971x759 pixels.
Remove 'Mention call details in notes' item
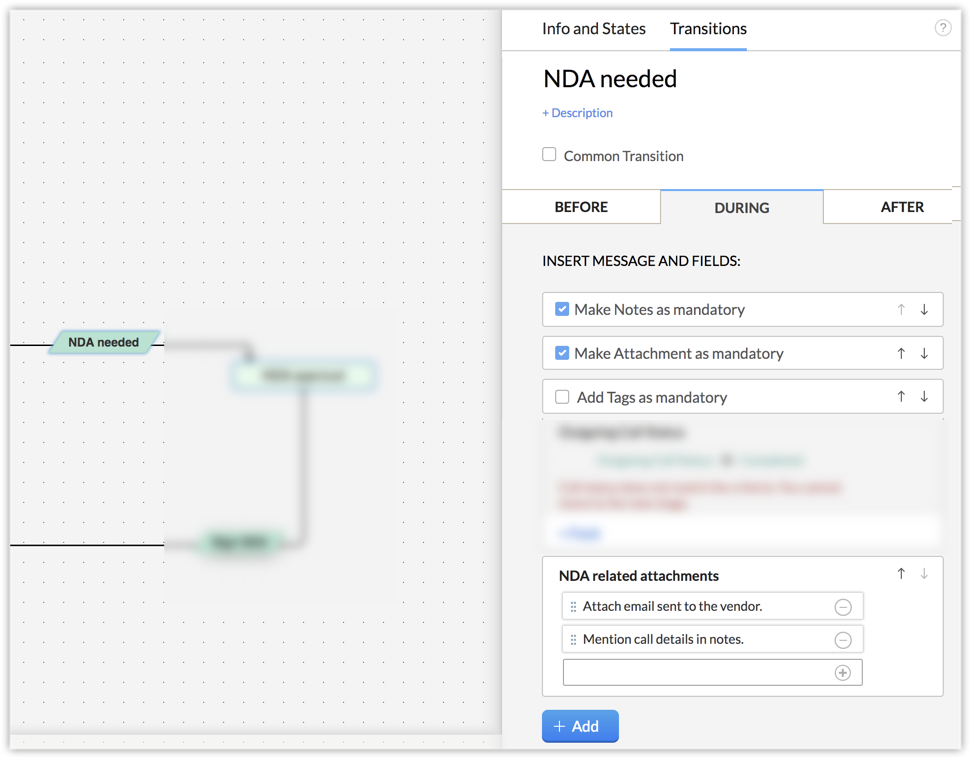coord(843,640)
